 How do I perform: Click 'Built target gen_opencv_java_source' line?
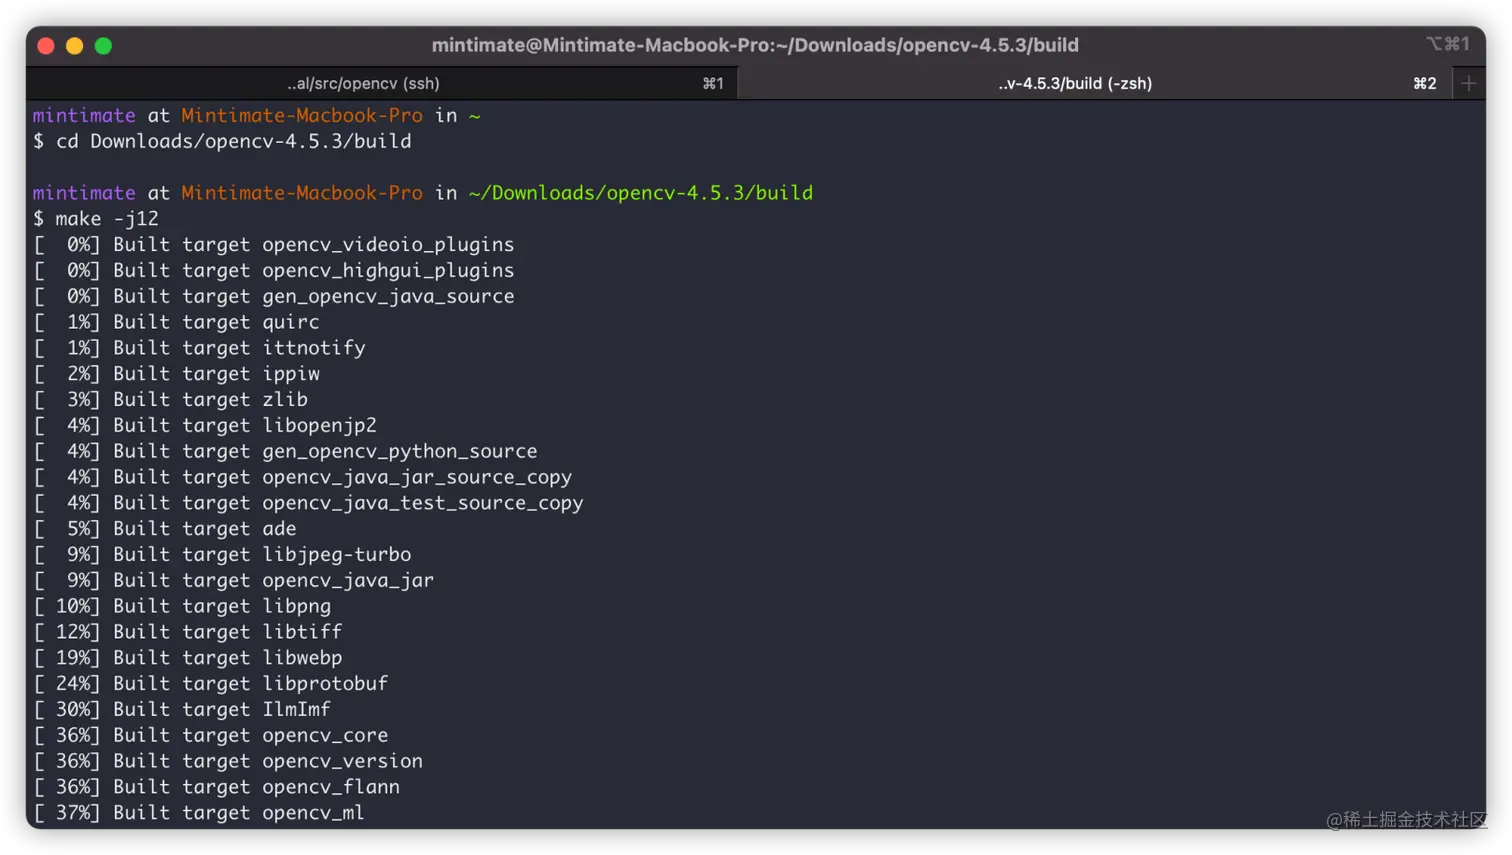click(274, 296)
